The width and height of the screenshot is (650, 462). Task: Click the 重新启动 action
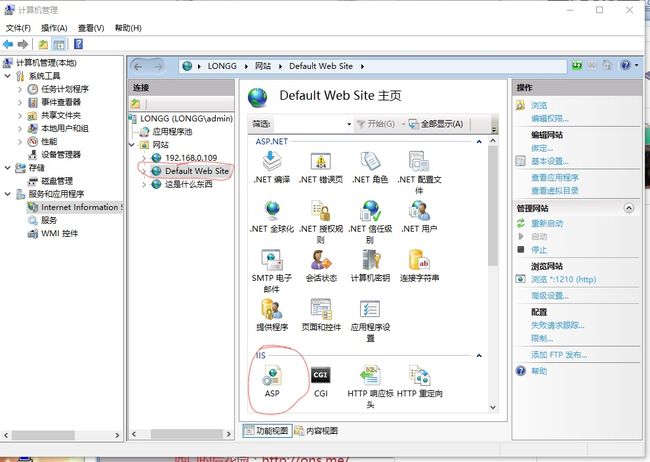(547, 224)
